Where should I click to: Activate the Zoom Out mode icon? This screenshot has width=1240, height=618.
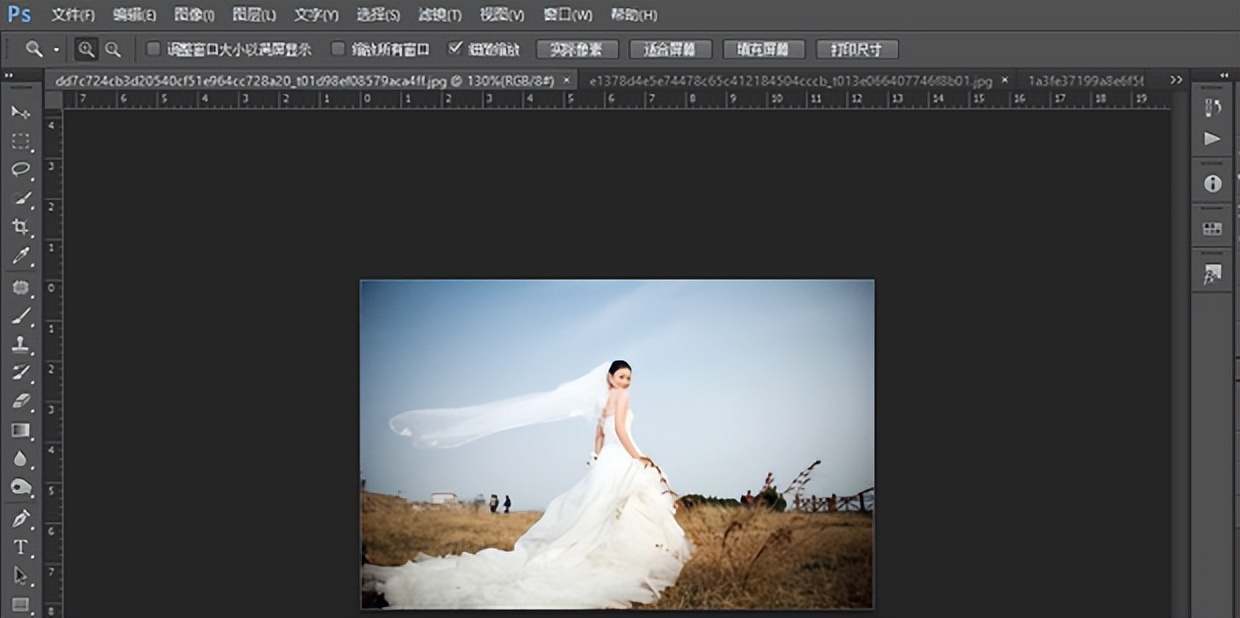[113, 49]
